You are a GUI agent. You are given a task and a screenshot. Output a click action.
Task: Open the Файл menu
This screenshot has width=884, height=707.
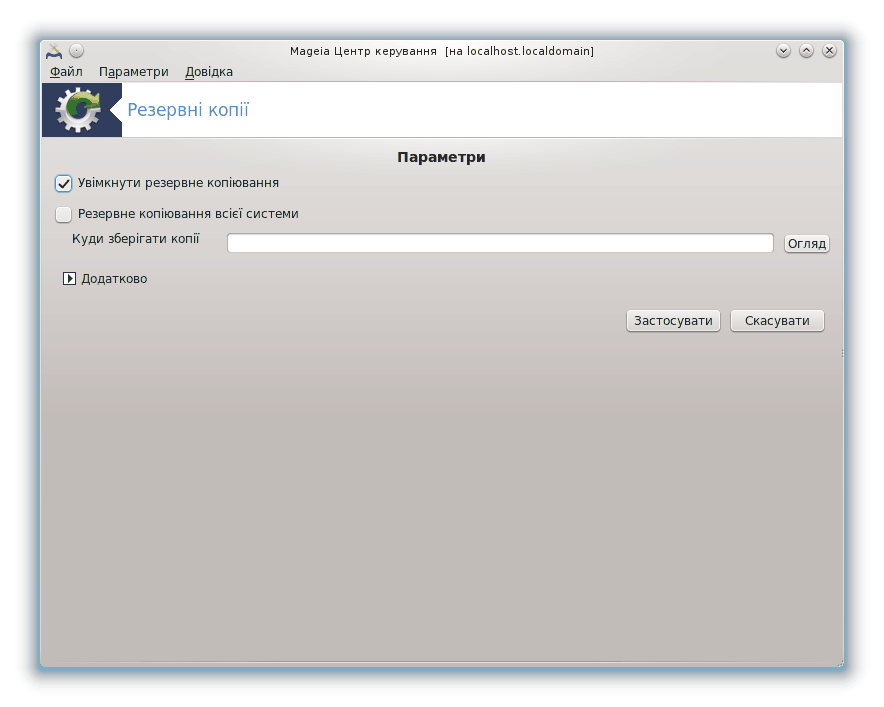pyautogui.click(x=66, y=72)
